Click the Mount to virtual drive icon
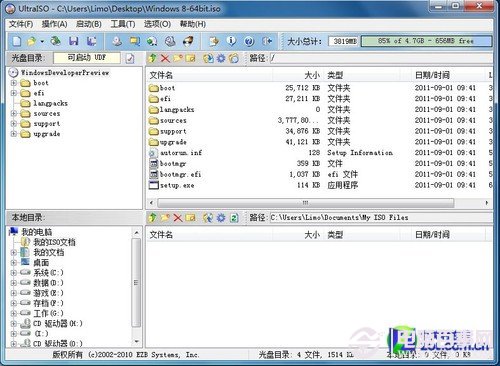Viewport: 500px width, 366px height. (170, 41)
